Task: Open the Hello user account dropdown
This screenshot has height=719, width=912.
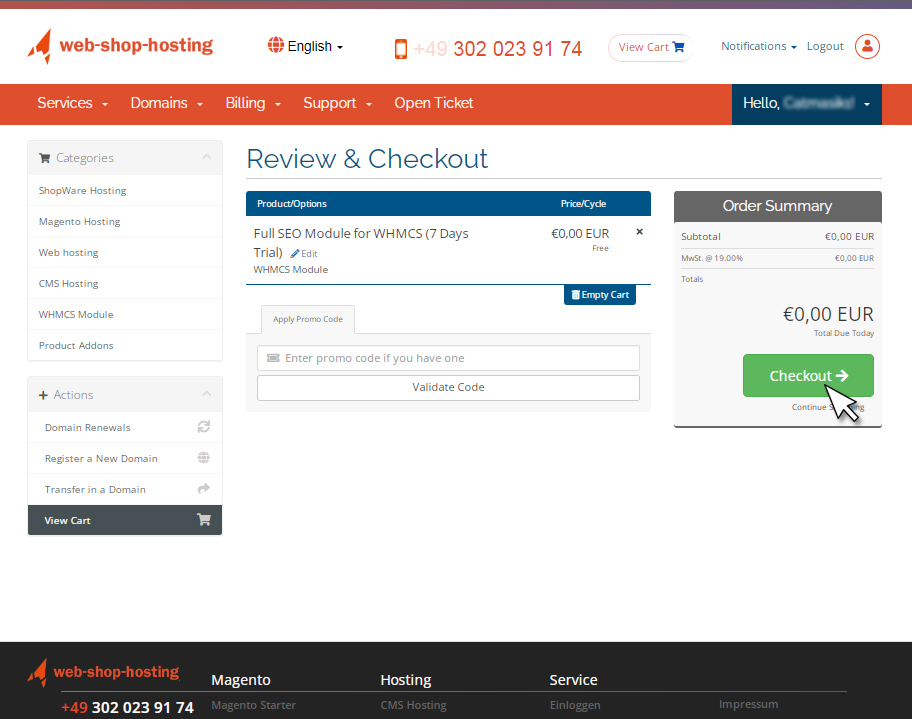Action: (x=807, y=104)
